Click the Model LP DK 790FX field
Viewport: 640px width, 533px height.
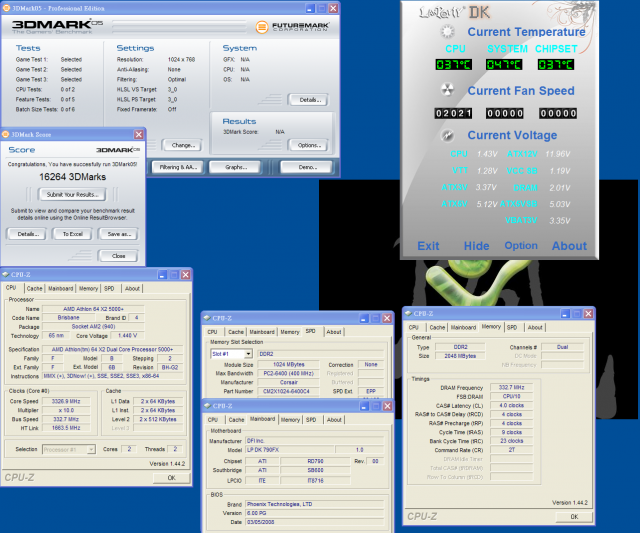click(290, 450)
